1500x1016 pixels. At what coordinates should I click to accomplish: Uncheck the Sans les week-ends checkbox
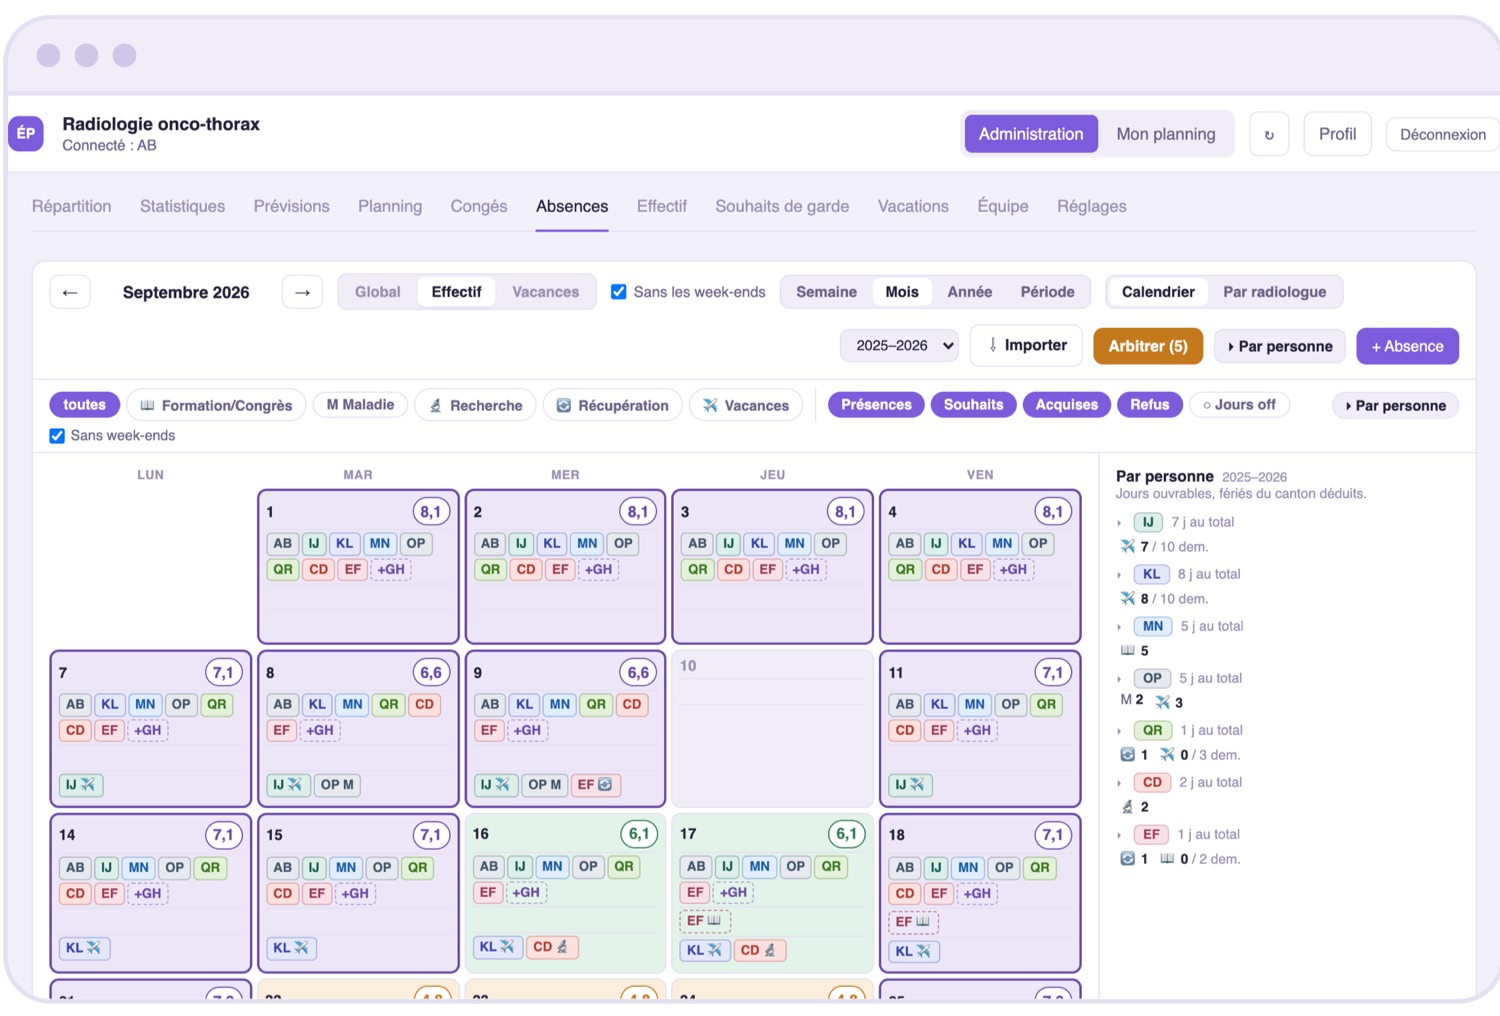(619, 292)
